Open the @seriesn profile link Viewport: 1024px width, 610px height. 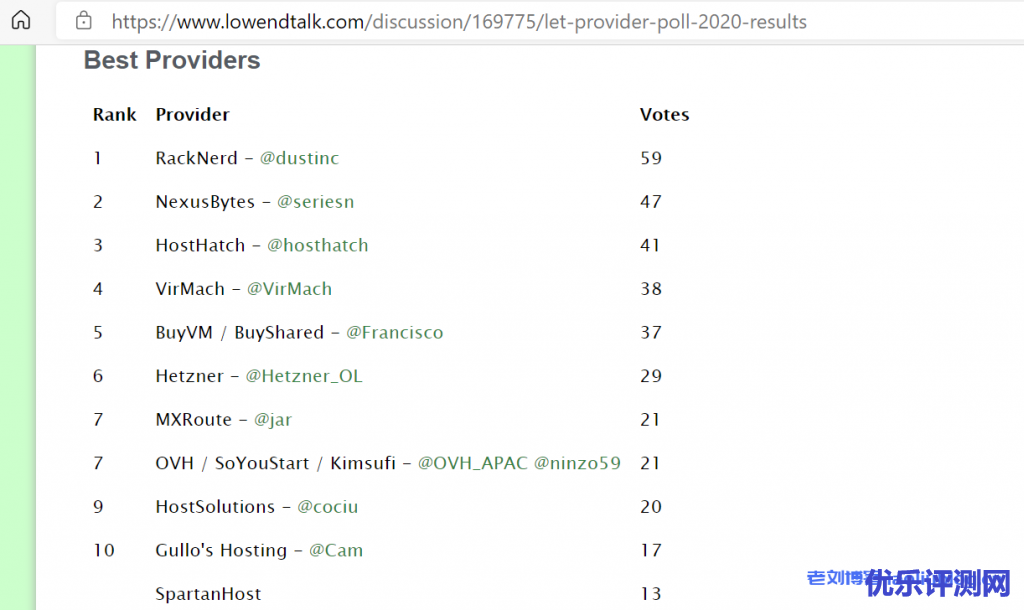pyautogui.click(x=315, y=202)
